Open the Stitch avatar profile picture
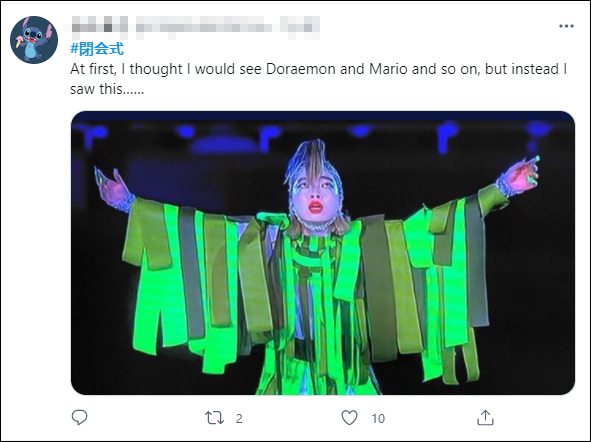This screenshot has height=442, width=591. coord(34,40)
